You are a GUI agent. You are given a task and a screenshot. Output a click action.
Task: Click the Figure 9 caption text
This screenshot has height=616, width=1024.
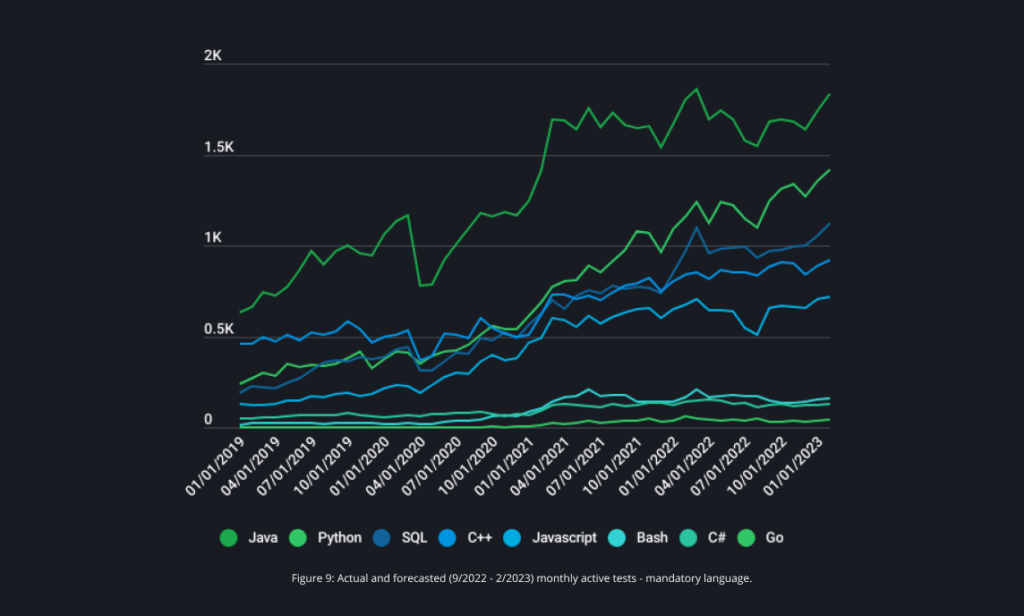tap(511, 579)
